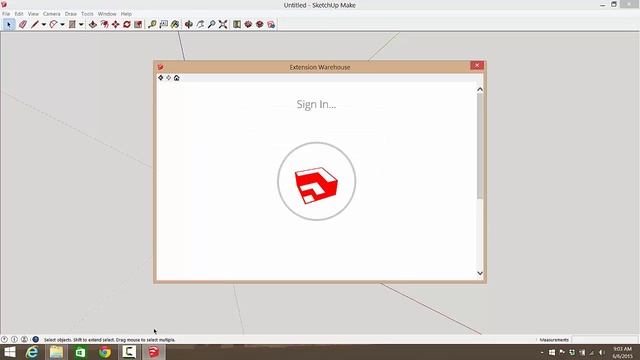Open the Camera menu
Screen dimensions: 640x360
[x=51, y=14]
